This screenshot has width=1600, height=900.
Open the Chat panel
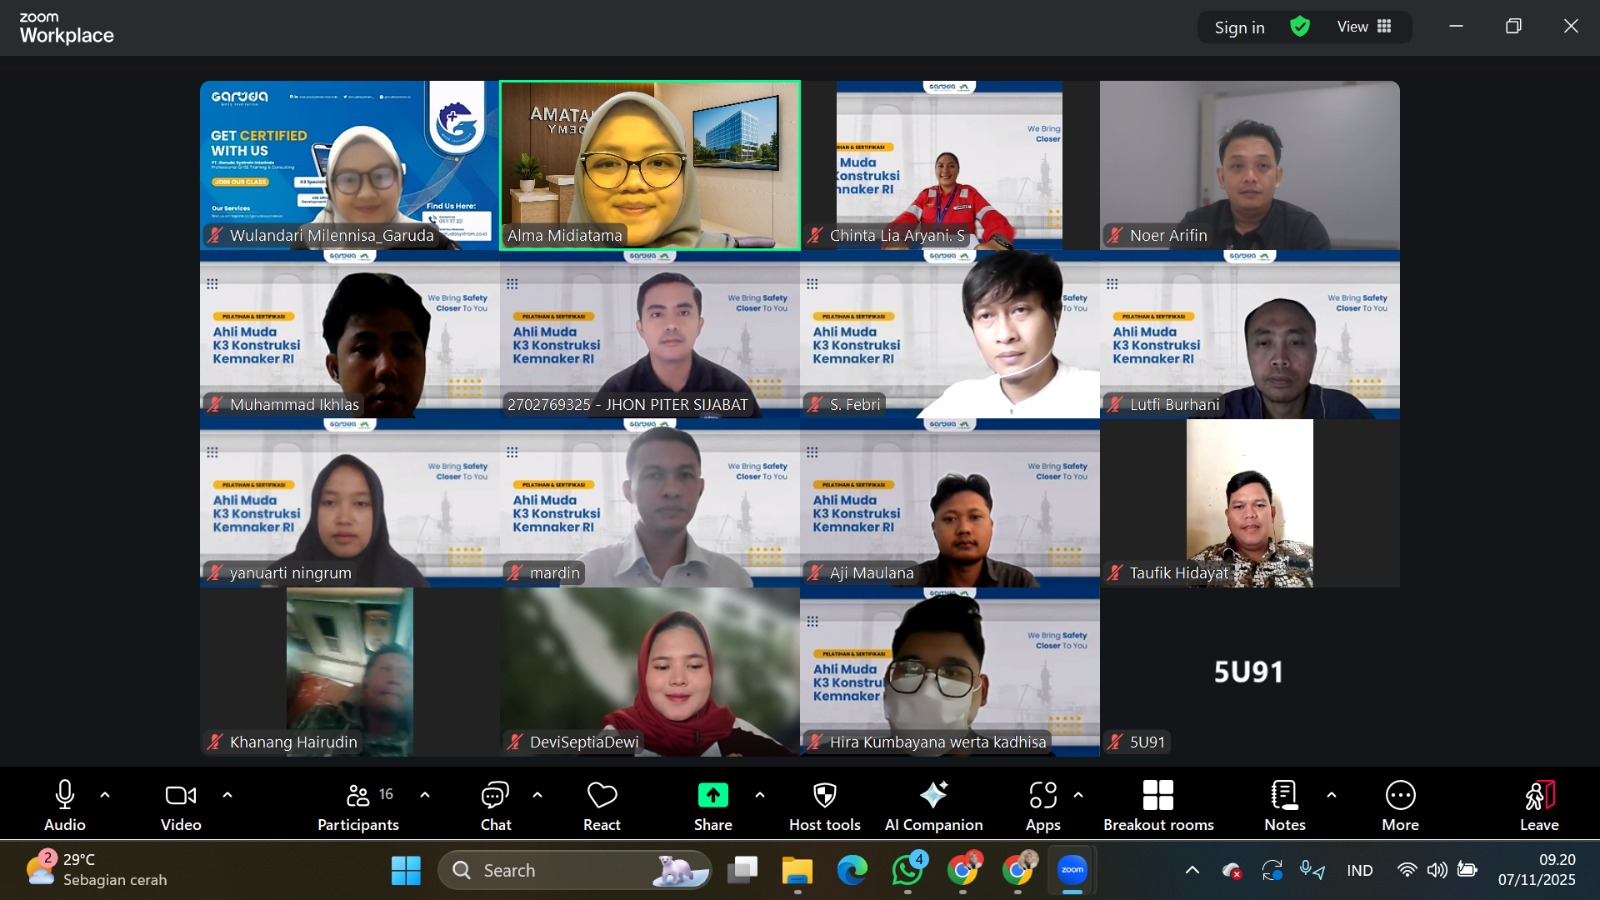[495, 805]
